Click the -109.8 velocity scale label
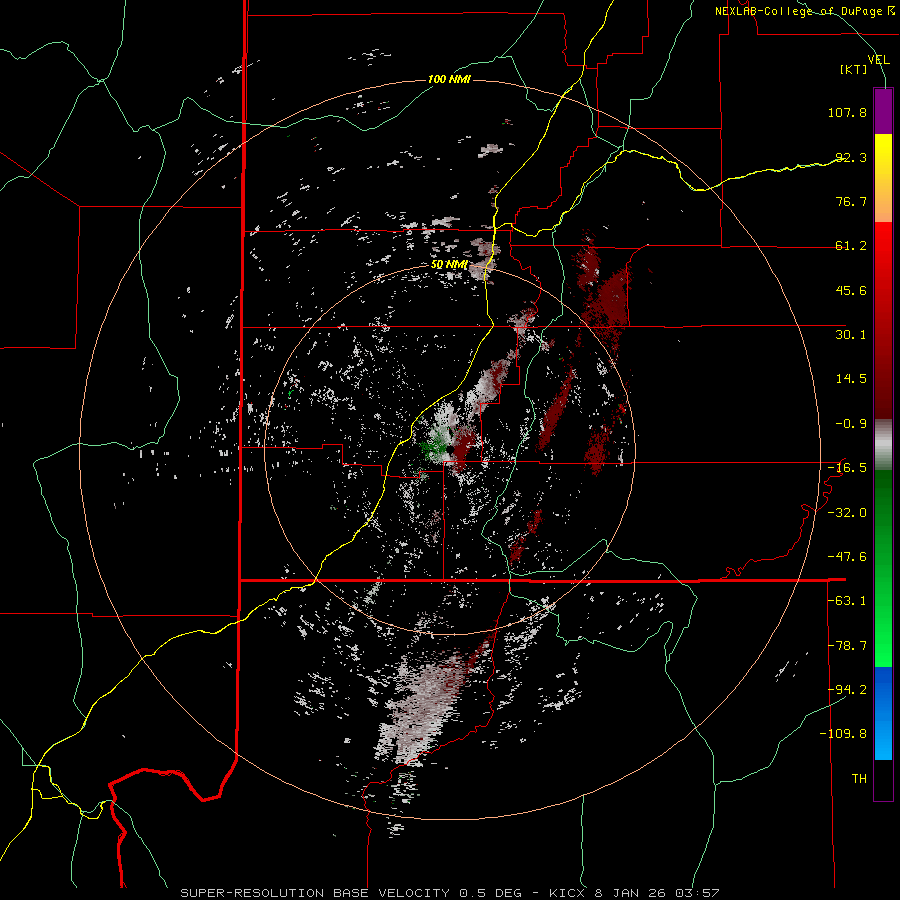The width and height of the screenshot is (900, 900). point(843,734)
